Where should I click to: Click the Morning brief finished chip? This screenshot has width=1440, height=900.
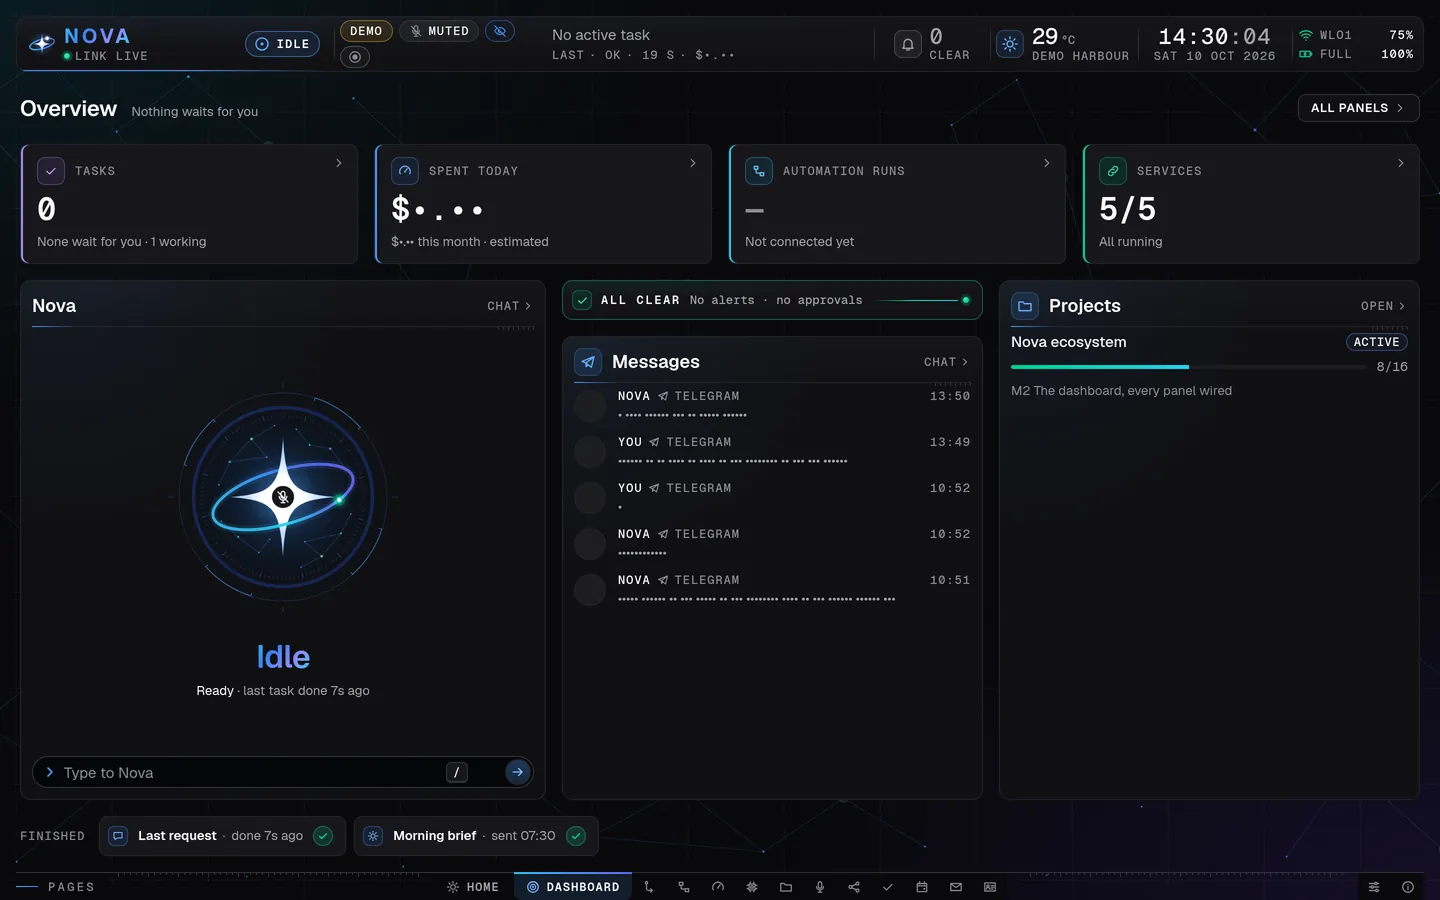476,836
